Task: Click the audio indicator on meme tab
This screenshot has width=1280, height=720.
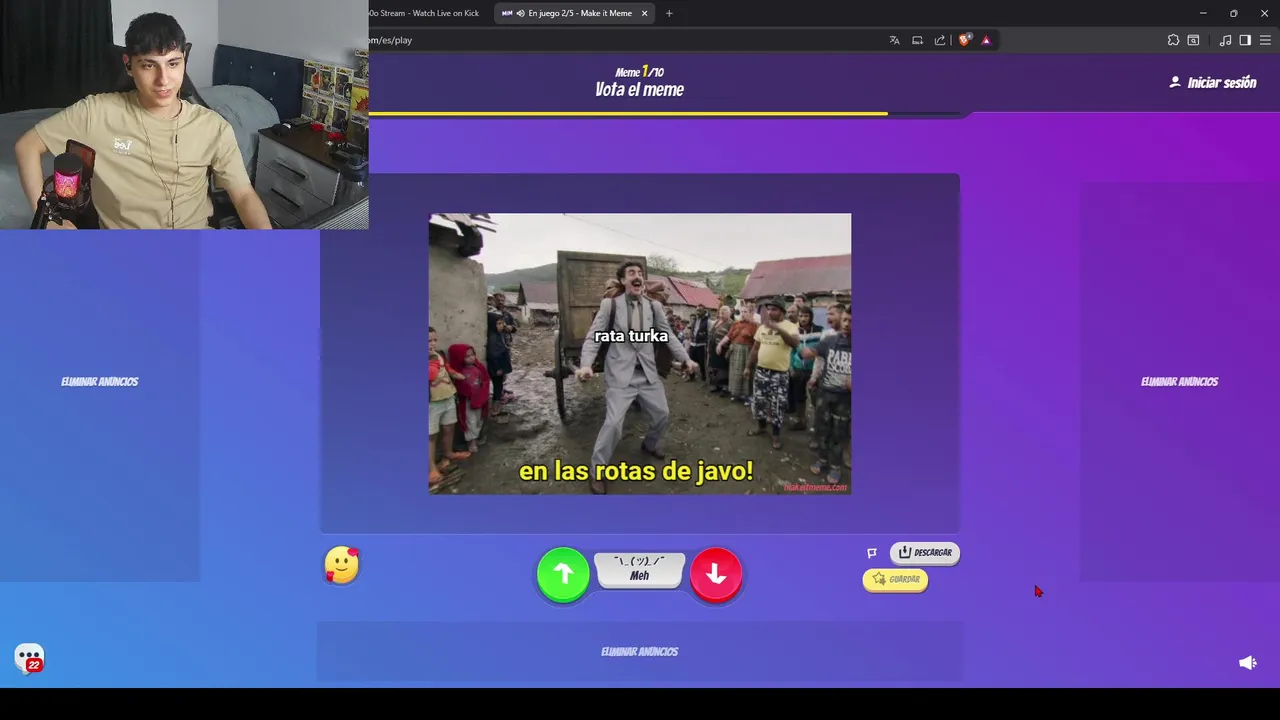Action: pos(520,13)
